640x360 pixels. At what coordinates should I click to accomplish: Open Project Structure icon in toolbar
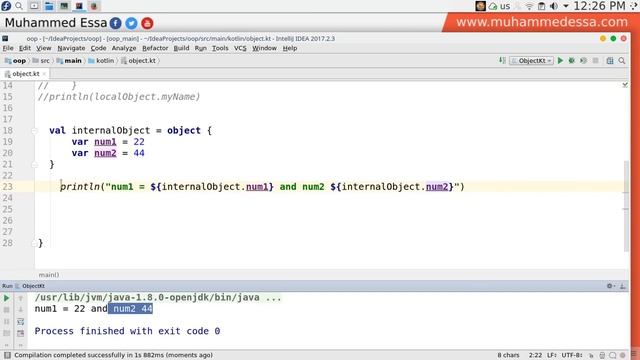tap(610, 60)
